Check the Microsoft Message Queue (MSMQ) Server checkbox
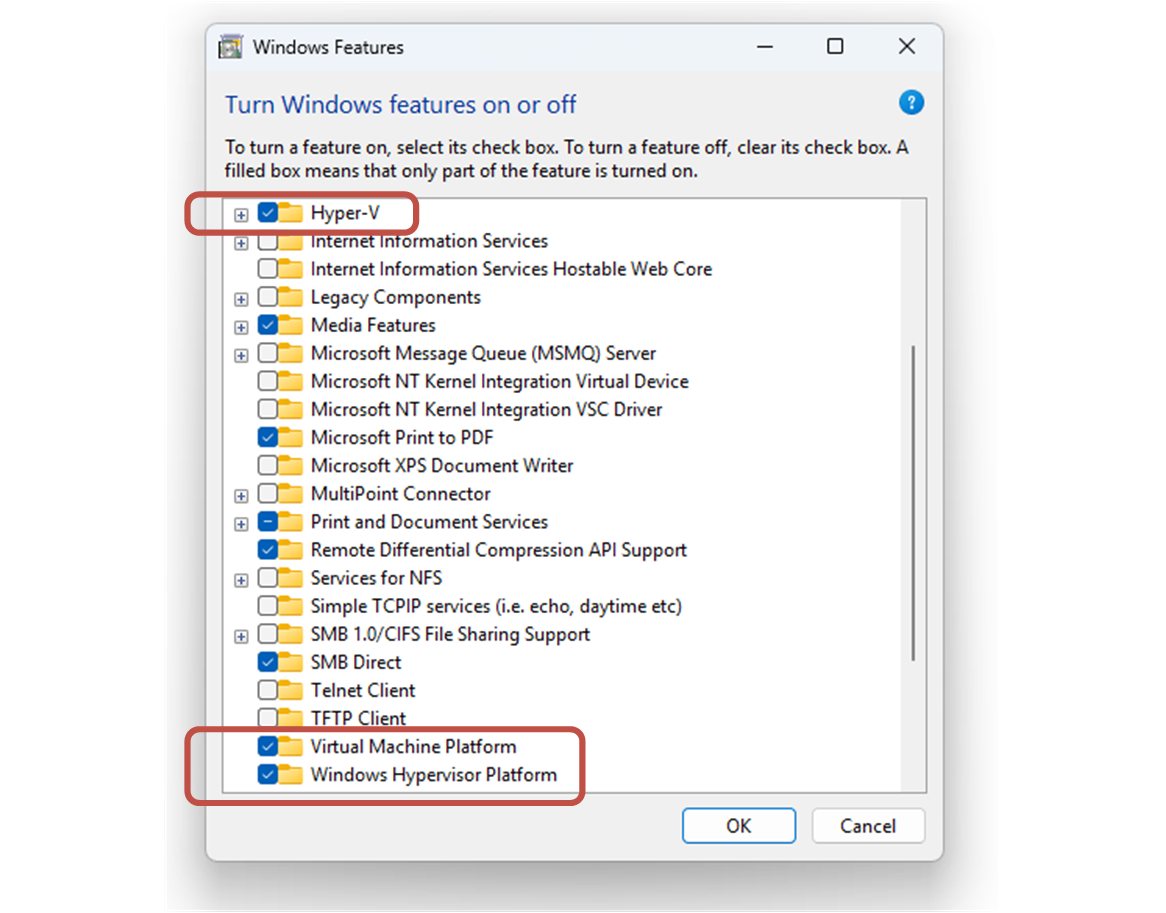 pos(268,352)
